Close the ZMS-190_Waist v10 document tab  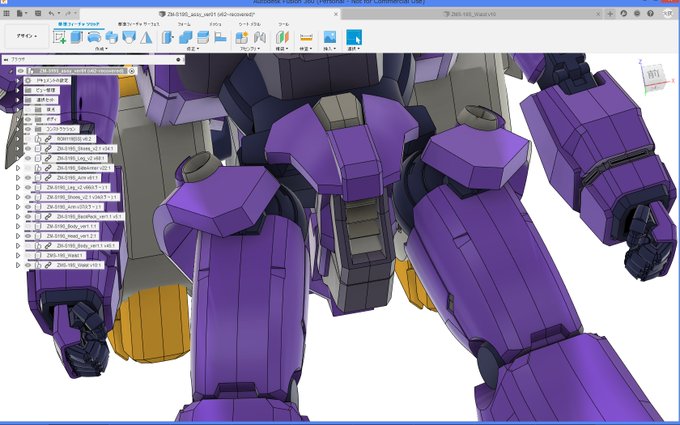598,14
